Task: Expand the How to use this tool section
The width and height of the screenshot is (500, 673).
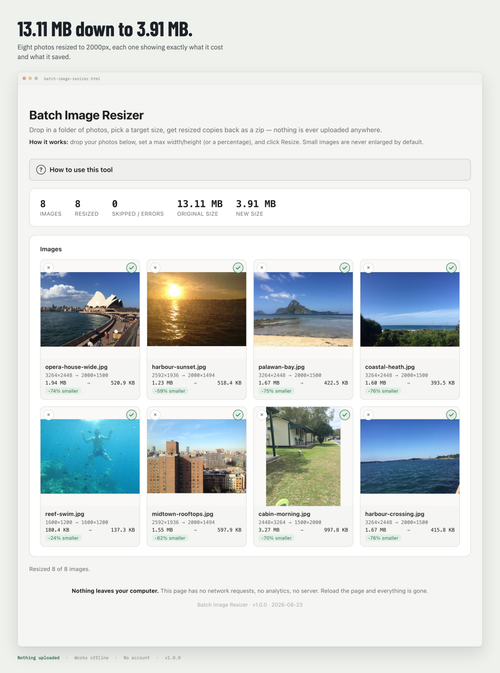Action: tap(250, 170)
